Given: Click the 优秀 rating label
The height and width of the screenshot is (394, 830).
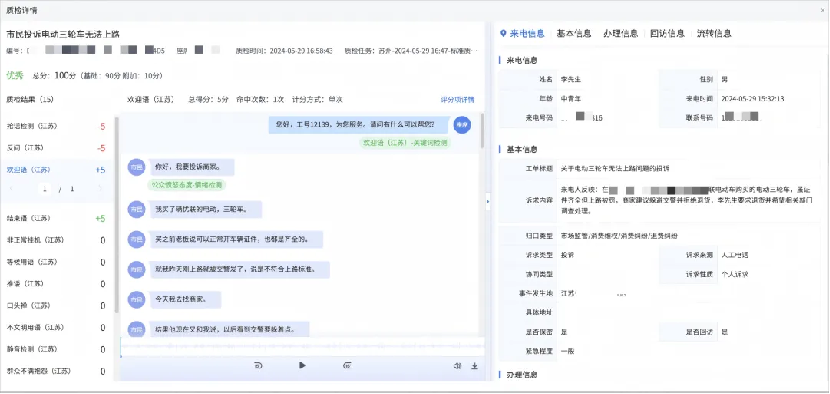Looking at the screenshot, I should pos(15,75).
